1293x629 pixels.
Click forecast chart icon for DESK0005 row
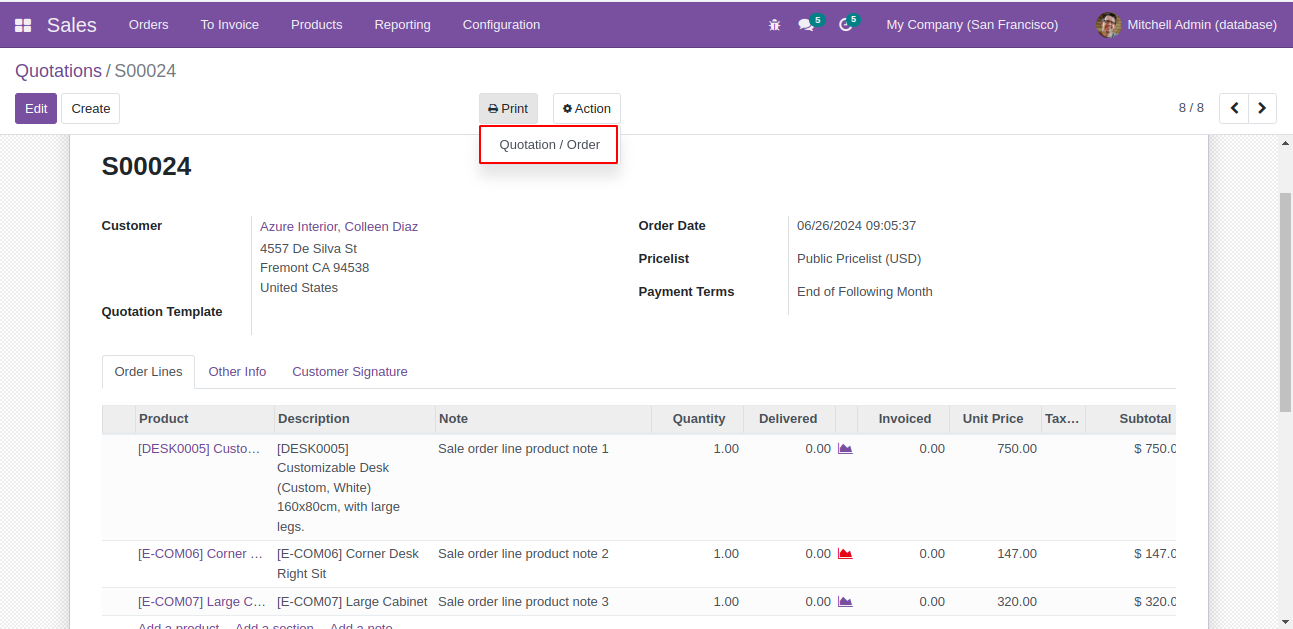845,449
